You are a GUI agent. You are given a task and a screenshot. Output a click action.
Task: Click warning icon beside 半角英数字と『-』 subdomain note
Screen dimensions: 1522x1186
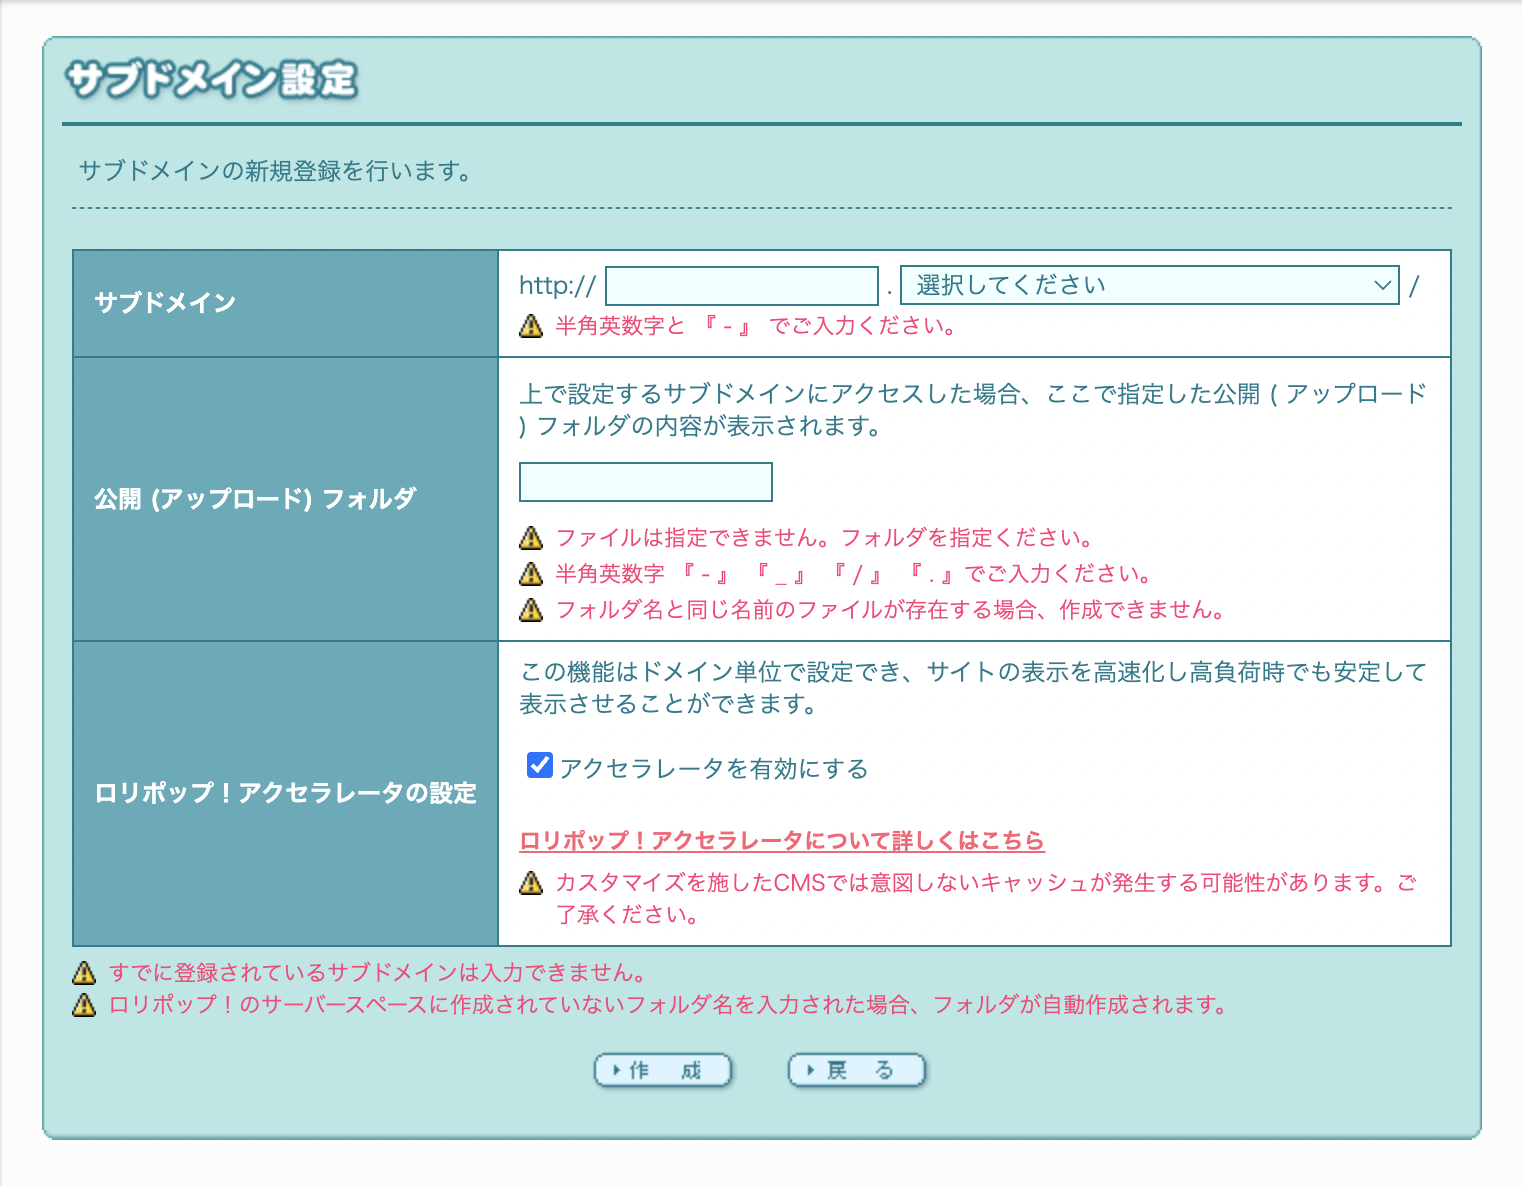click(x=531, y=326)
